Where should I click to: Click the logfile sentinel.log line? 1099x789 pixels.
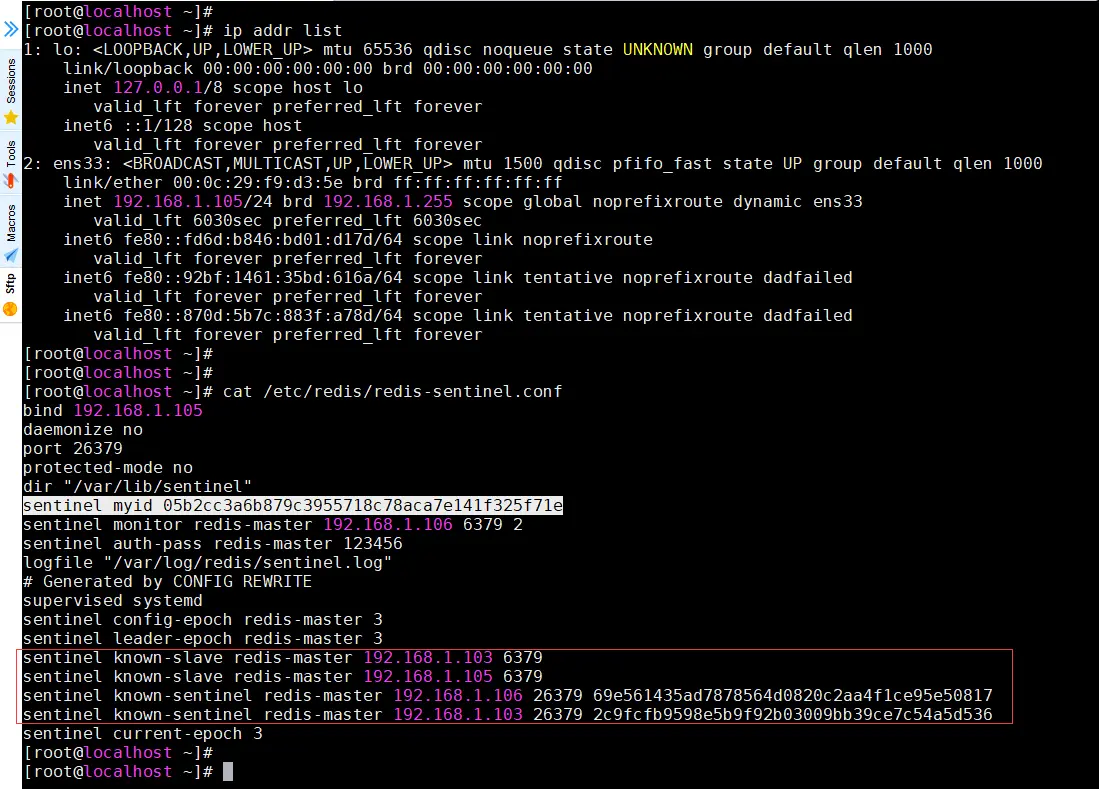pos(207,563)
